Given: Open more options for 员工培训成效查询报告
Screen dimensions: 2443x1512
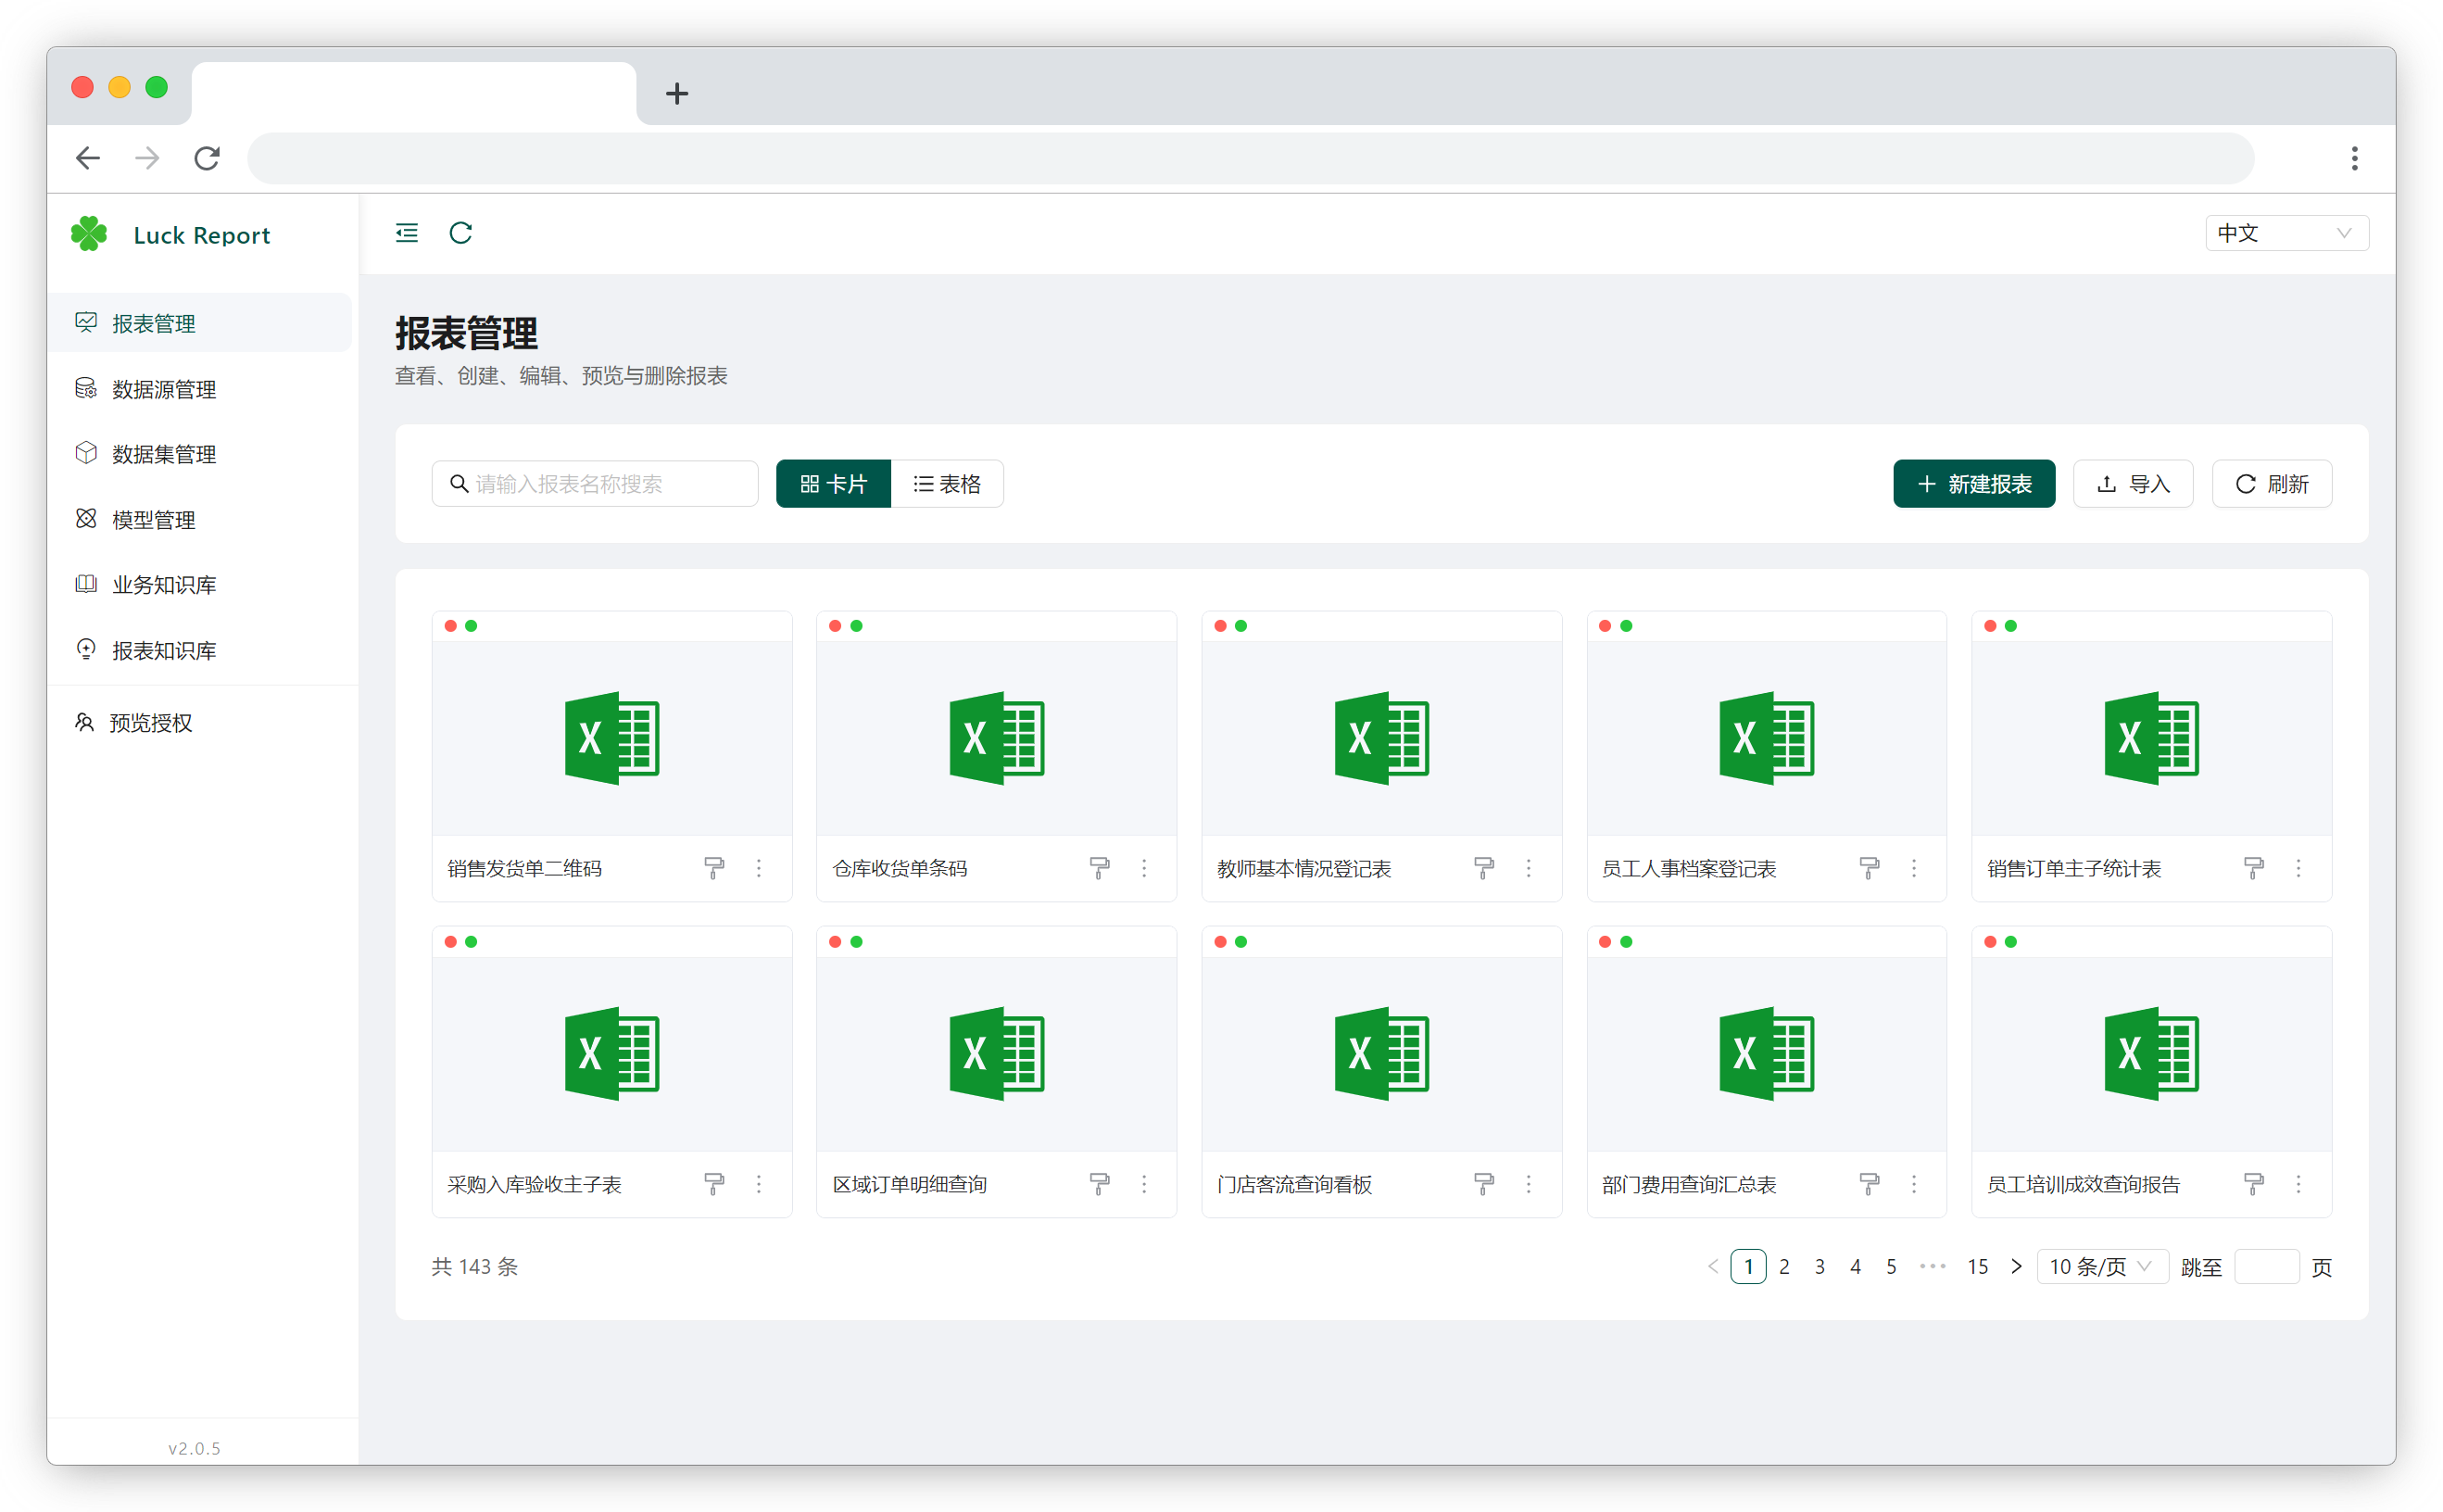Looking at the screenshot, I should [x=2299, y=1184].
